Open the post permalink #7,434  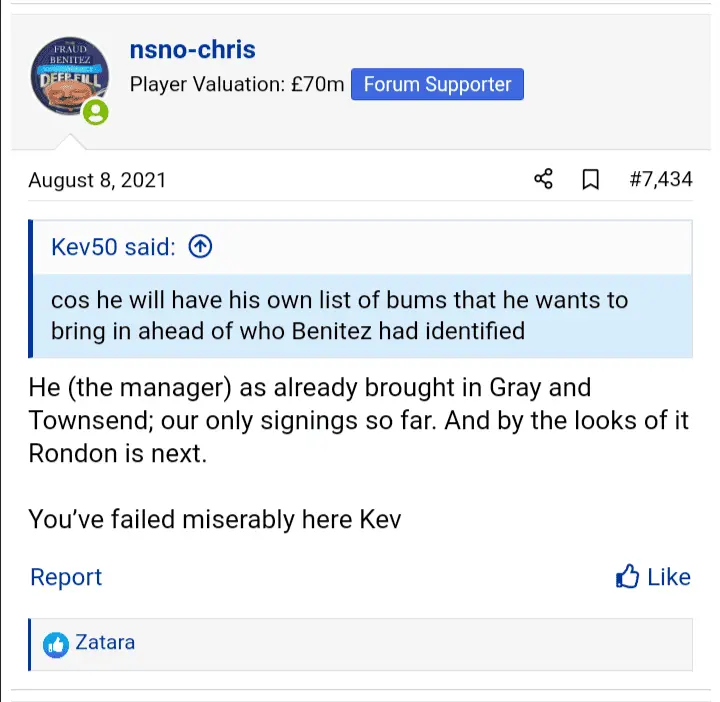point(660,180)
